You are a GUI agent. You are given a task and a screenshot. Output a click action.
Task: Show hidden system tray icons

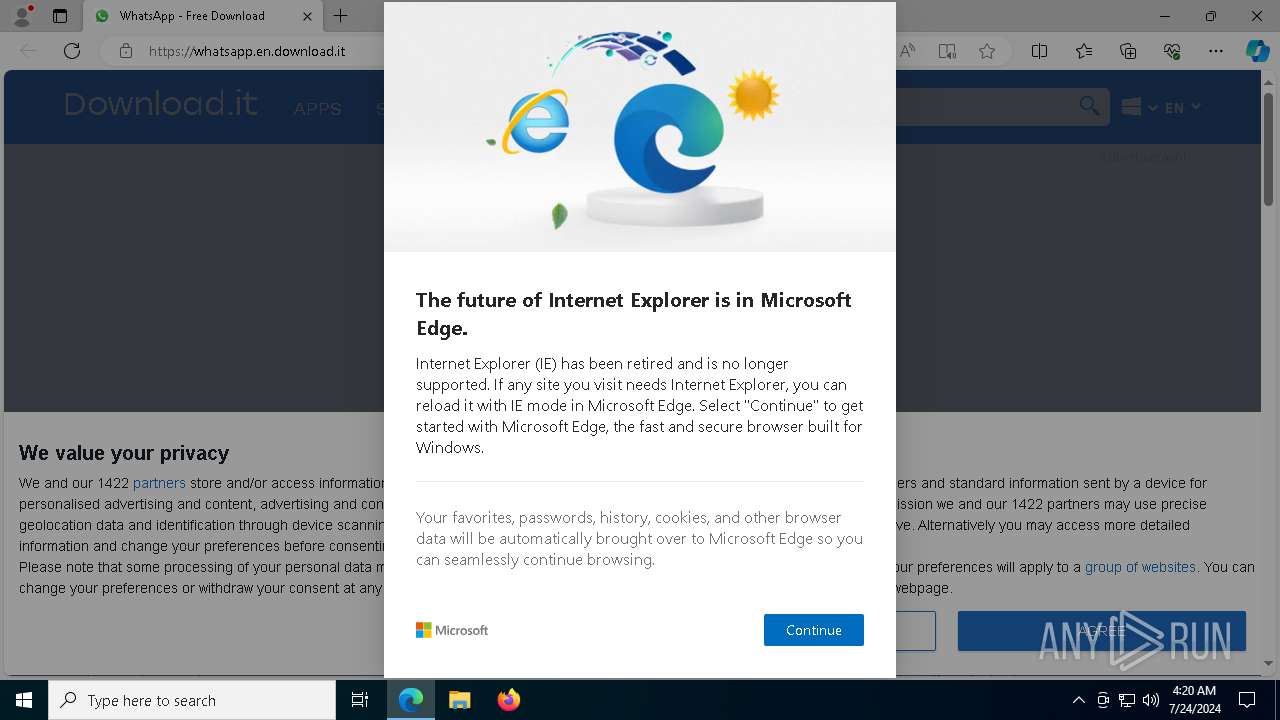click(x=1078, y=700)
